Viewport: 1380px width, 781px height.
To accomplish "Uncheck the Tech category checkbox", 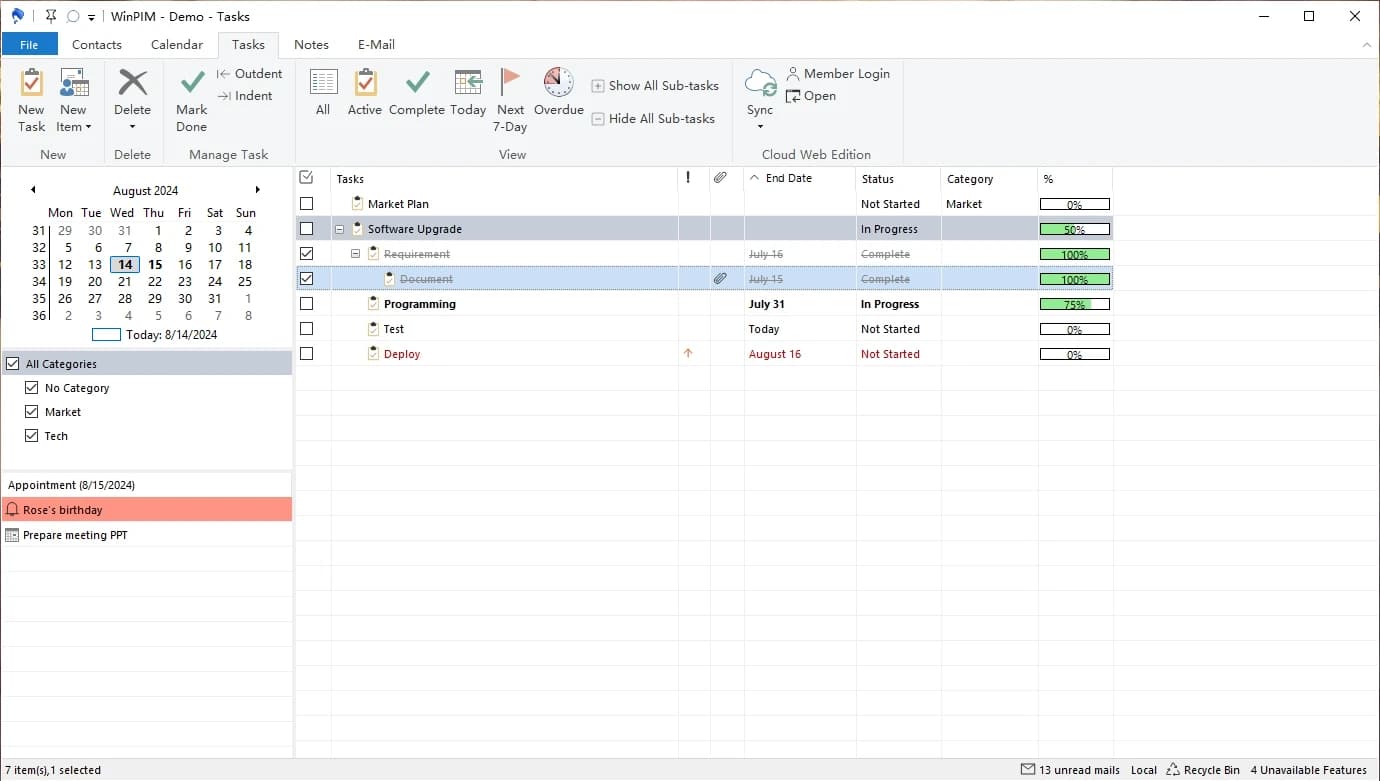I will click(x=32, y=436).
